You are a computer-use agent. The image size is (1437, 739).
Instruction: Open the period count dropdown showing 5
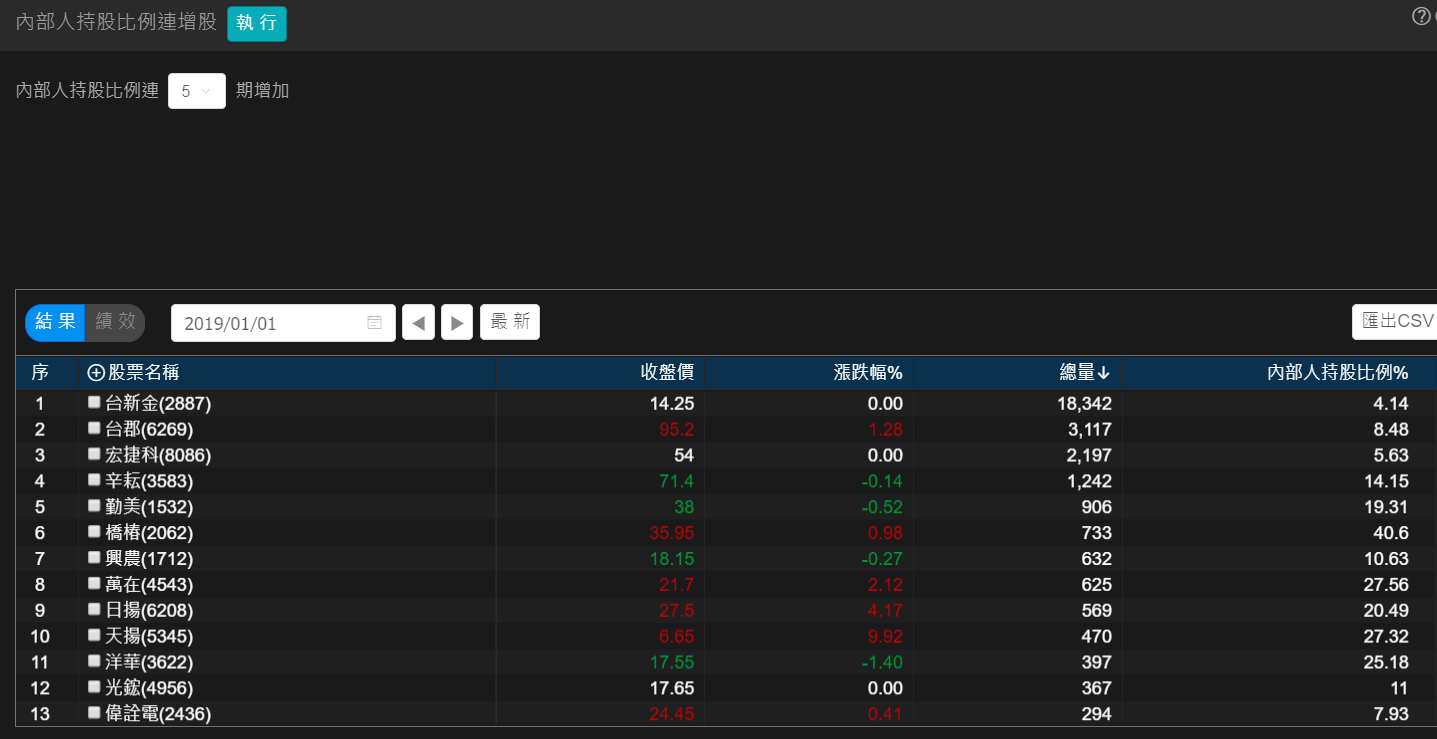point(196,91)
